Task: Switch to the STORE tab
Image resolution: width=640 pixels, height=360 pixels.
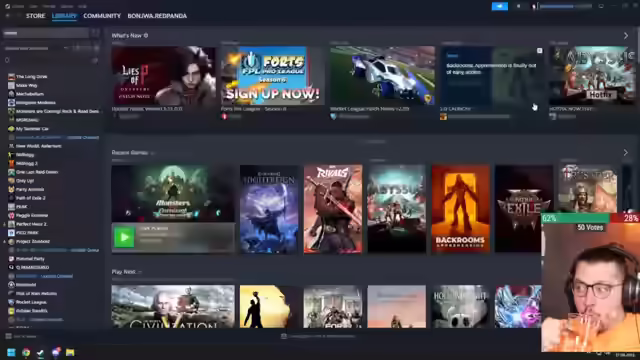Action: [36, 16]
